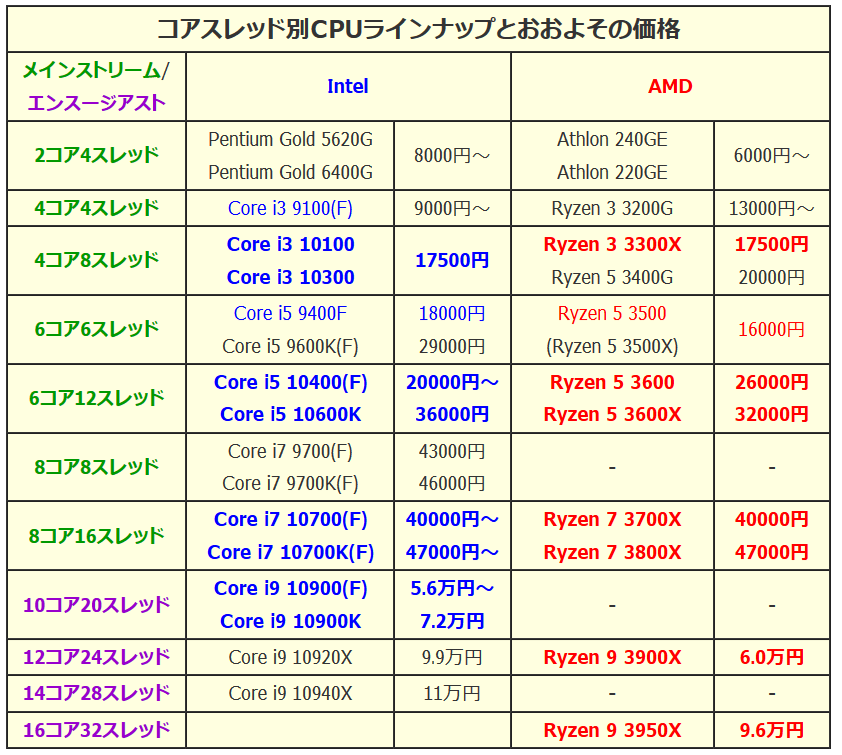Viewport: 842px width, 755px height.
Task: Click the Core i5 10600K entry
Action: click(x=291, y=414)
